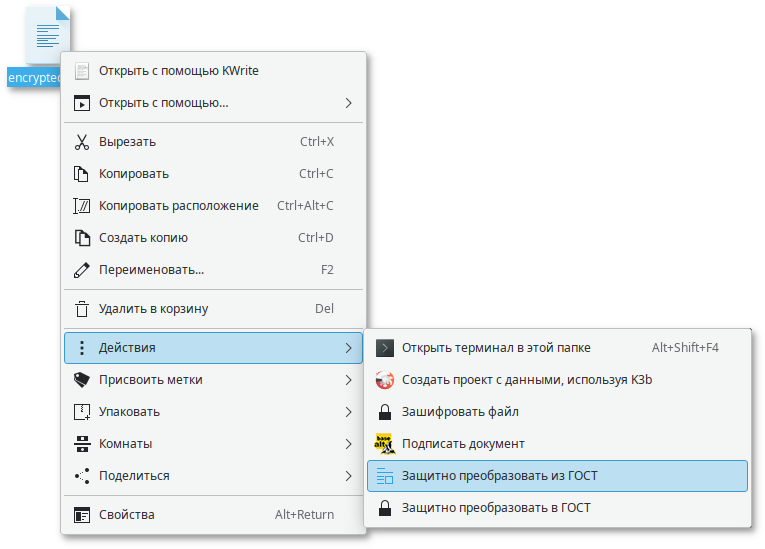The height and width of the screenshot is (549, 765).
Task: Choose Создать копию from the menu
Action: coord(143,238)
